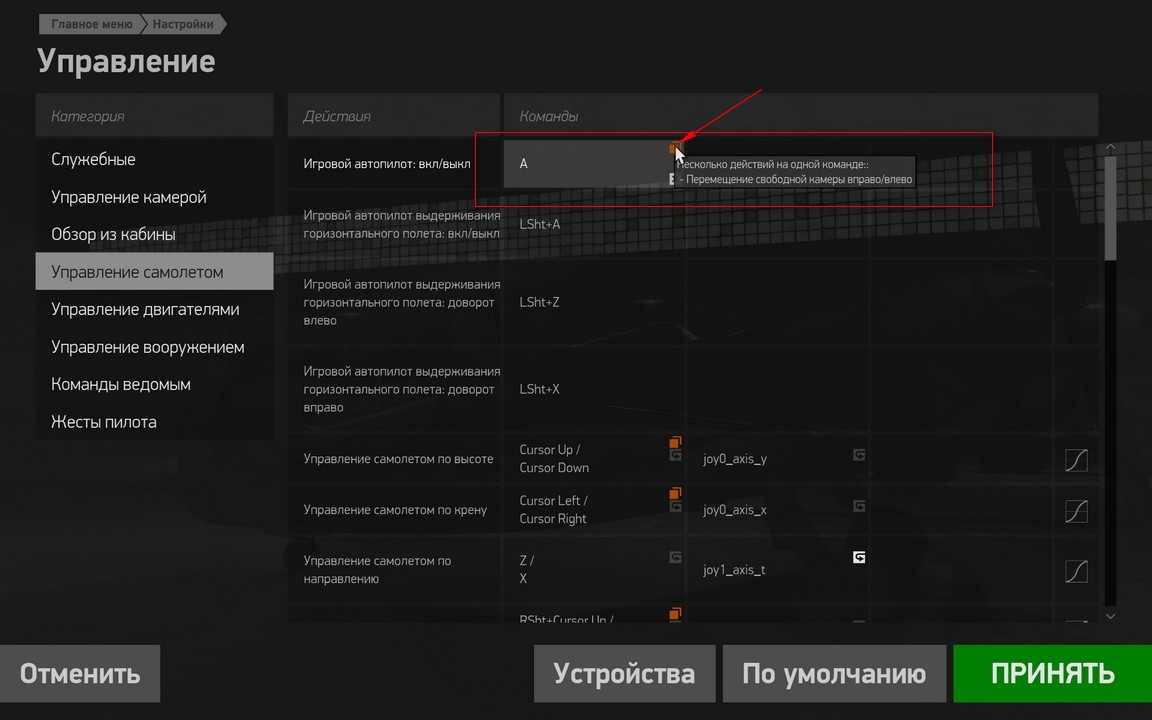The image size is (1152, 720).
Task: Open the Настройки breadcrumb
Action: click(183, 24)
